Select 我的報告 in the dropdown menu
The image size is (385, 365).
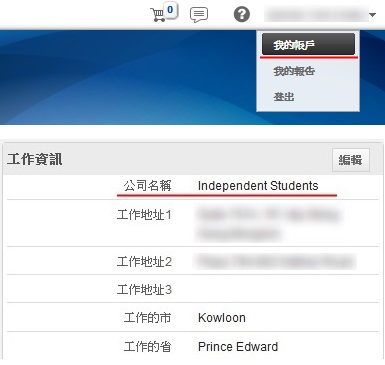pyautogui.click(x=294, y=71)
